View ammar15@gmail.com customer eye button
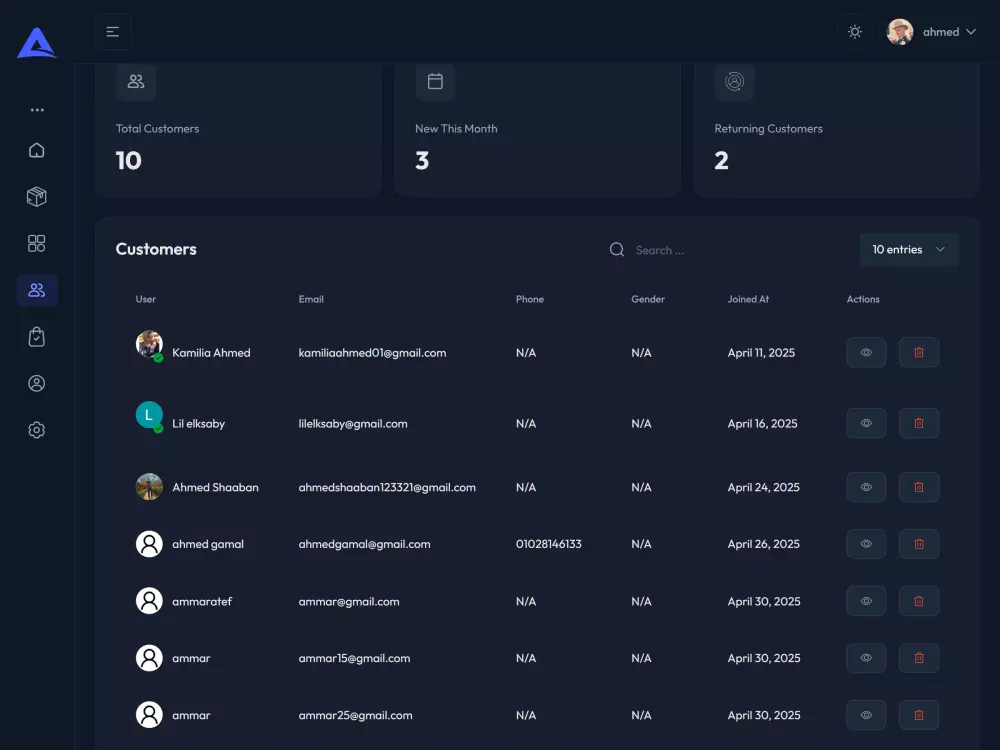Image resolution: width=1000 pixels, height=750 pixels. 866,658
